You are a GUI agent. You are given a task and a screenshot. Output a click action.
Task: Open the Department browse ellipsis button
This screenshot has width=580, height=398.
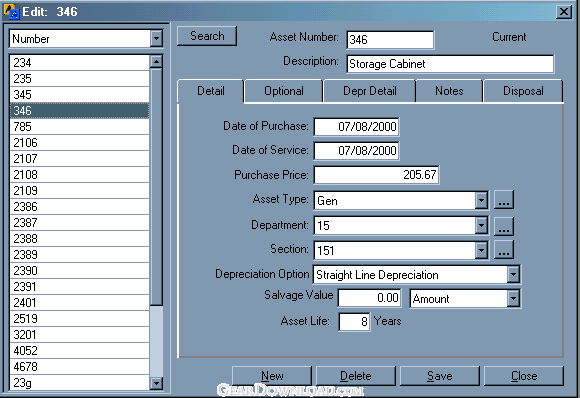pos(504,225)
